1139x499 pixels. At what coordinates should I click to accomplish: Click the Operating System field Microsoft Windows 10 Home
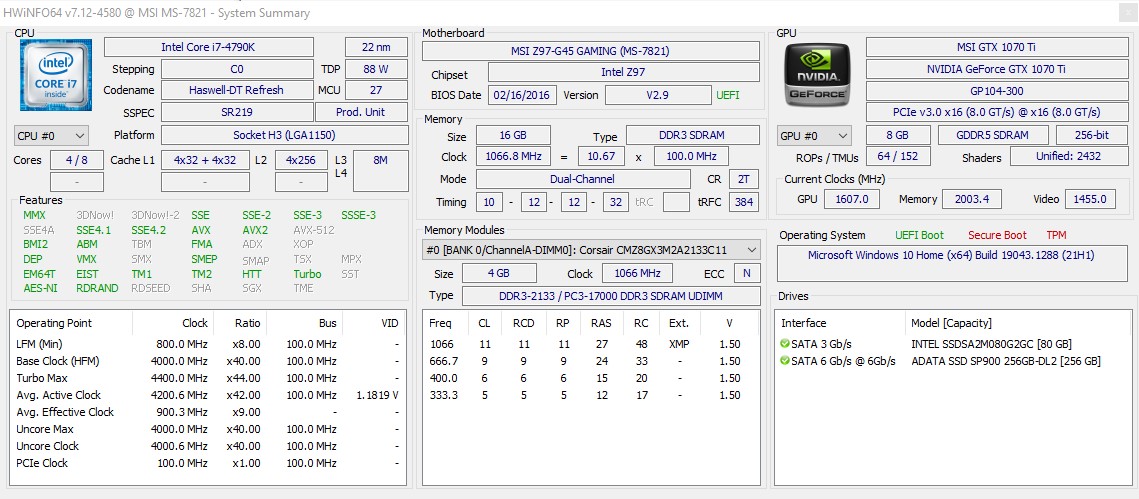coord(952,263)
